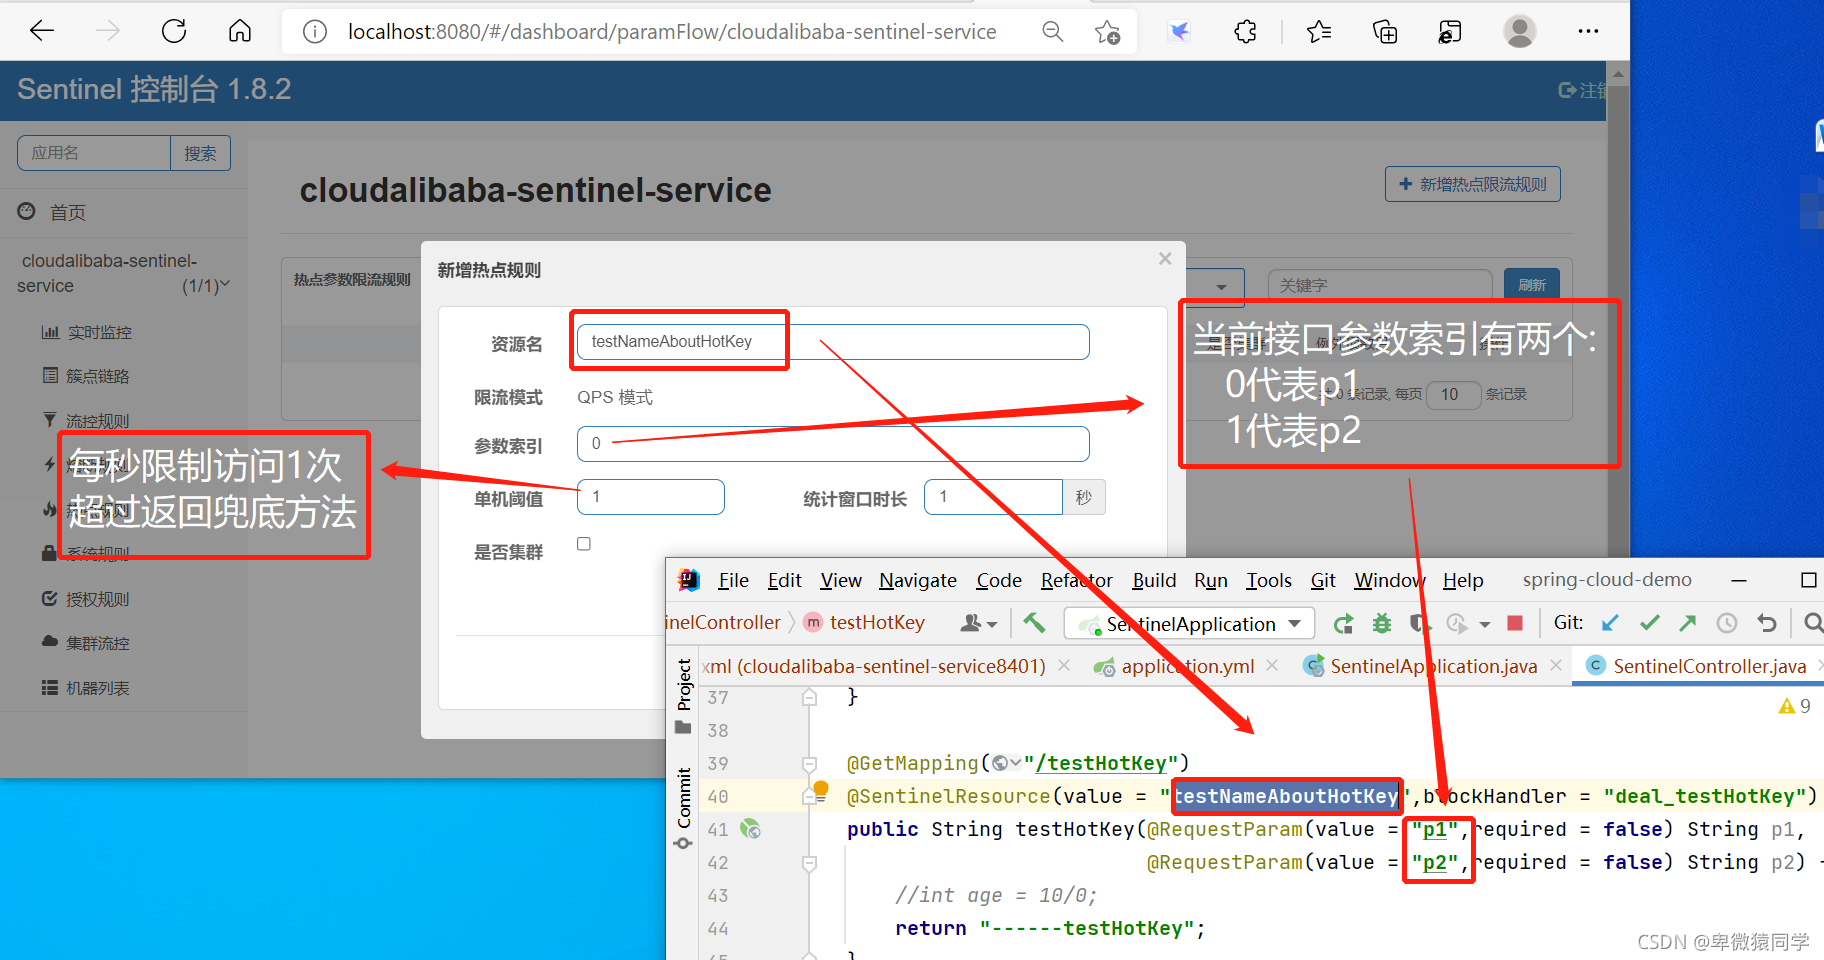This screenshot has width=1824, height=960.
Task: Open the favorites list icon
Action: pyautogui.click(x=1319, y=32)
